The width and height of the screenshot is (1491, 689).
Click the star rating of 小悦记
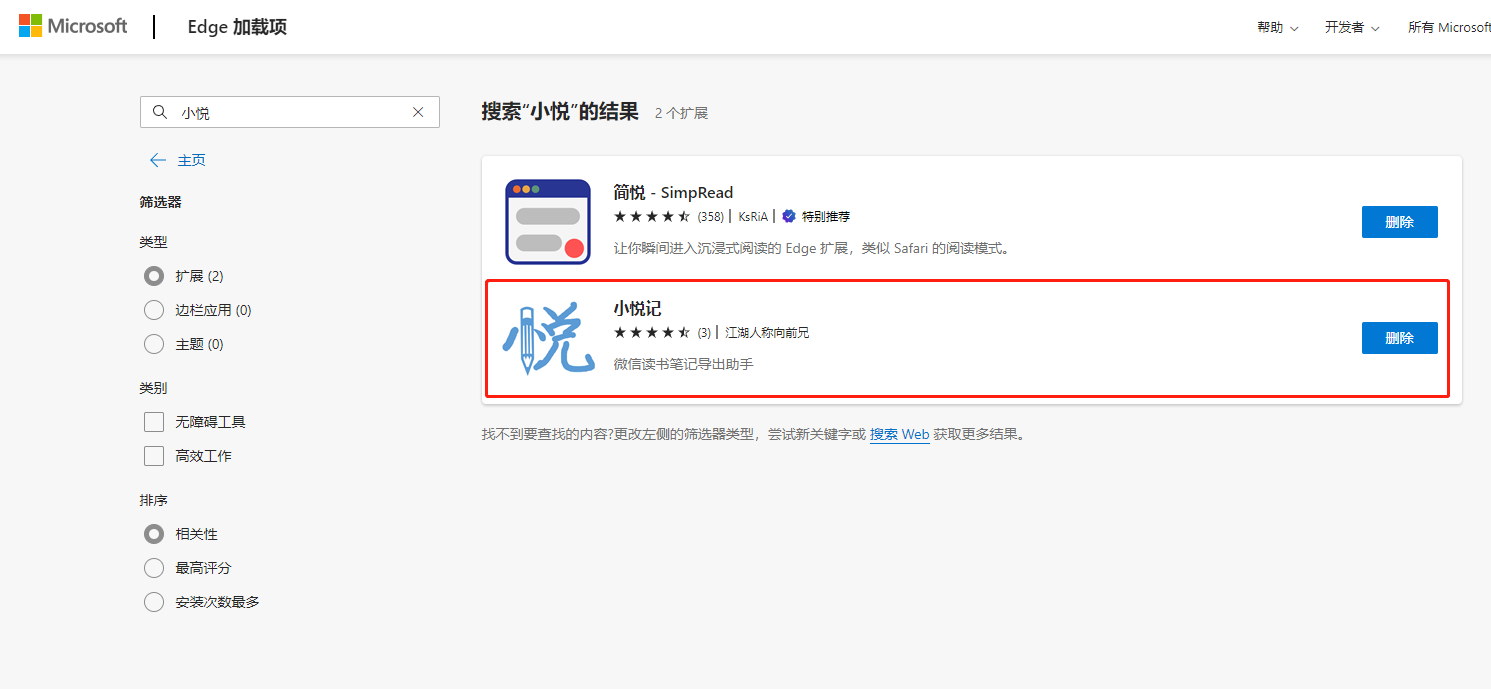[x=652, y=333]
